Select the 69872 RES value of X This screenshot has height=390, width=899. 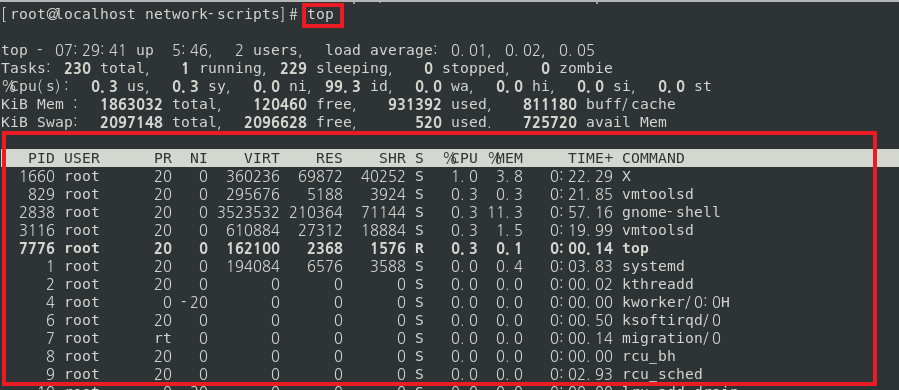point(320,176)
